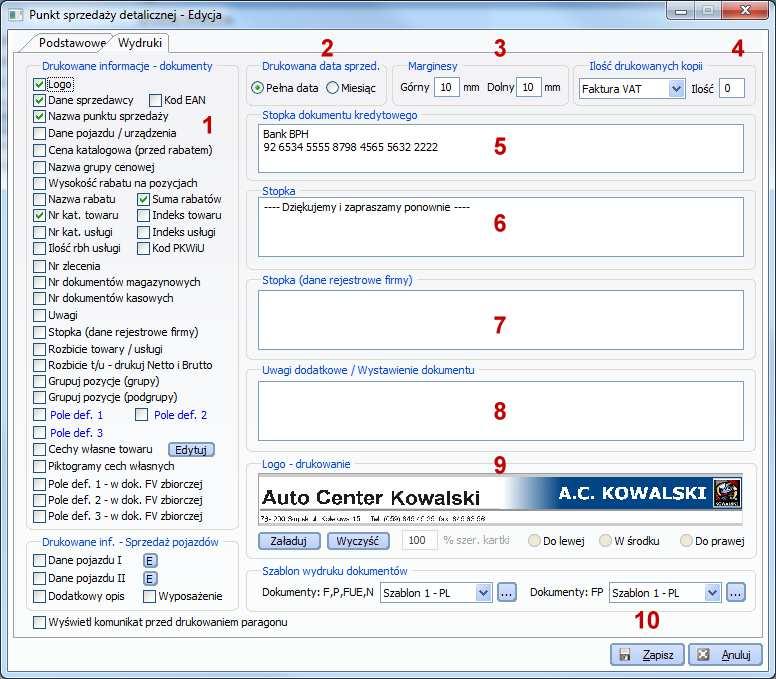The height and width of the screenshot is (679, 776).
Task: Click the E button next to Dane pojazdu I
Action: tap(150, 560)
